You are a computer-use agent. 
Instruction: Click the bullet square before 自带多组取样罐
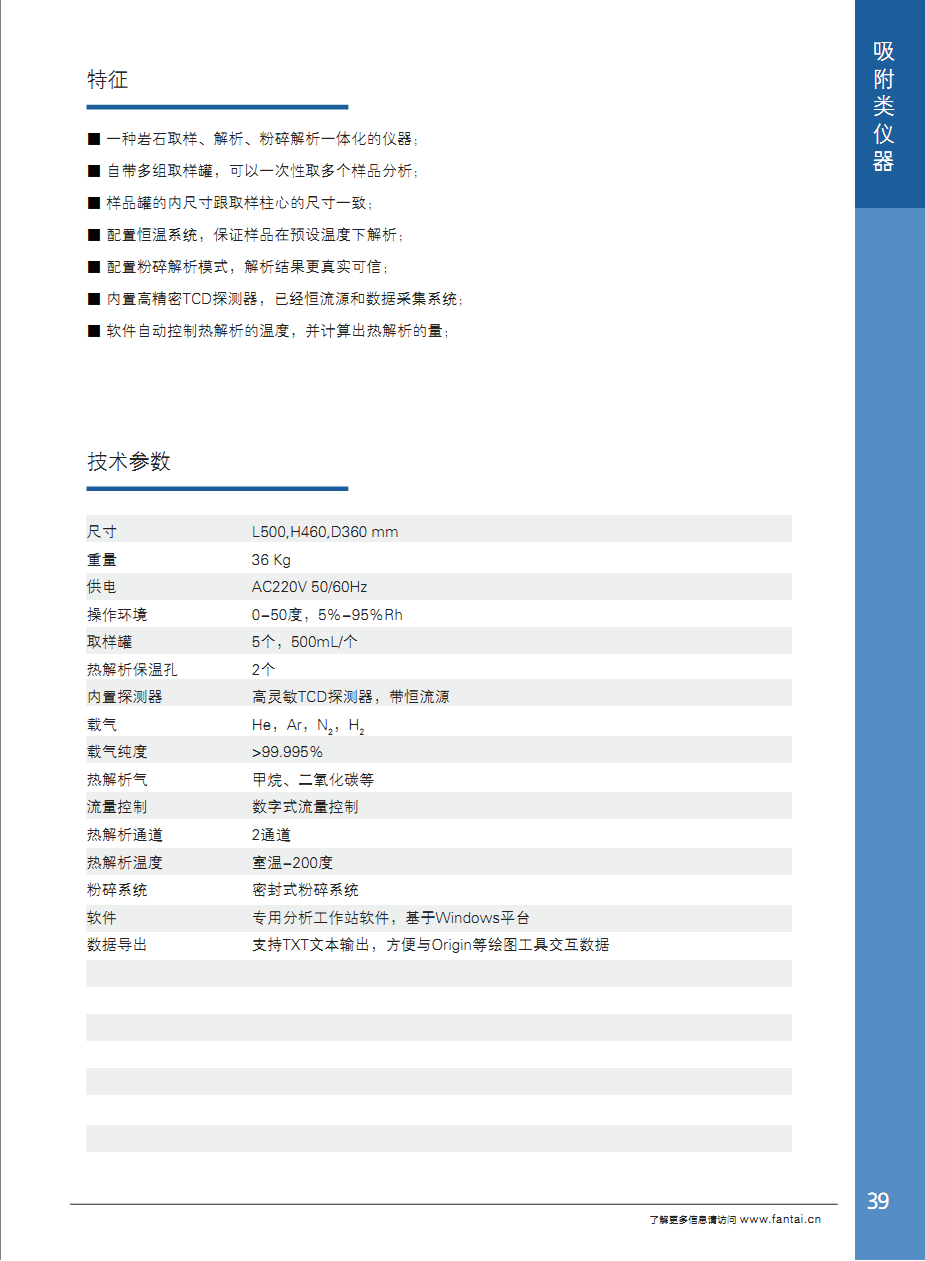93,171
